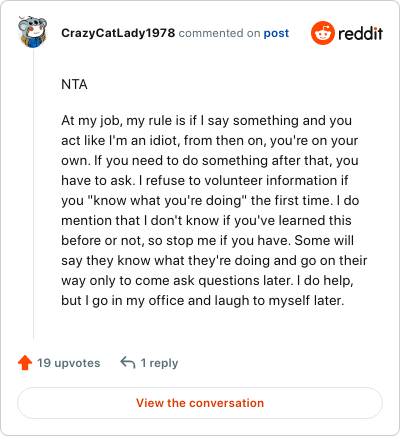
Task: Open the "View the conversation" button
Action: 200,403
